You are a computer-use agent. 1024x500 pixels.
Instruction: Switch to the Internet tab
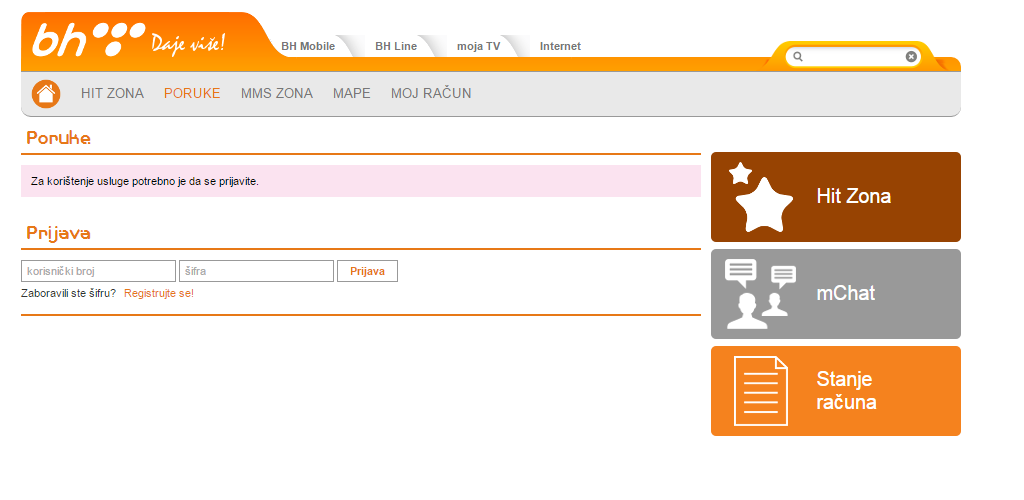click(x=560, y=46)
